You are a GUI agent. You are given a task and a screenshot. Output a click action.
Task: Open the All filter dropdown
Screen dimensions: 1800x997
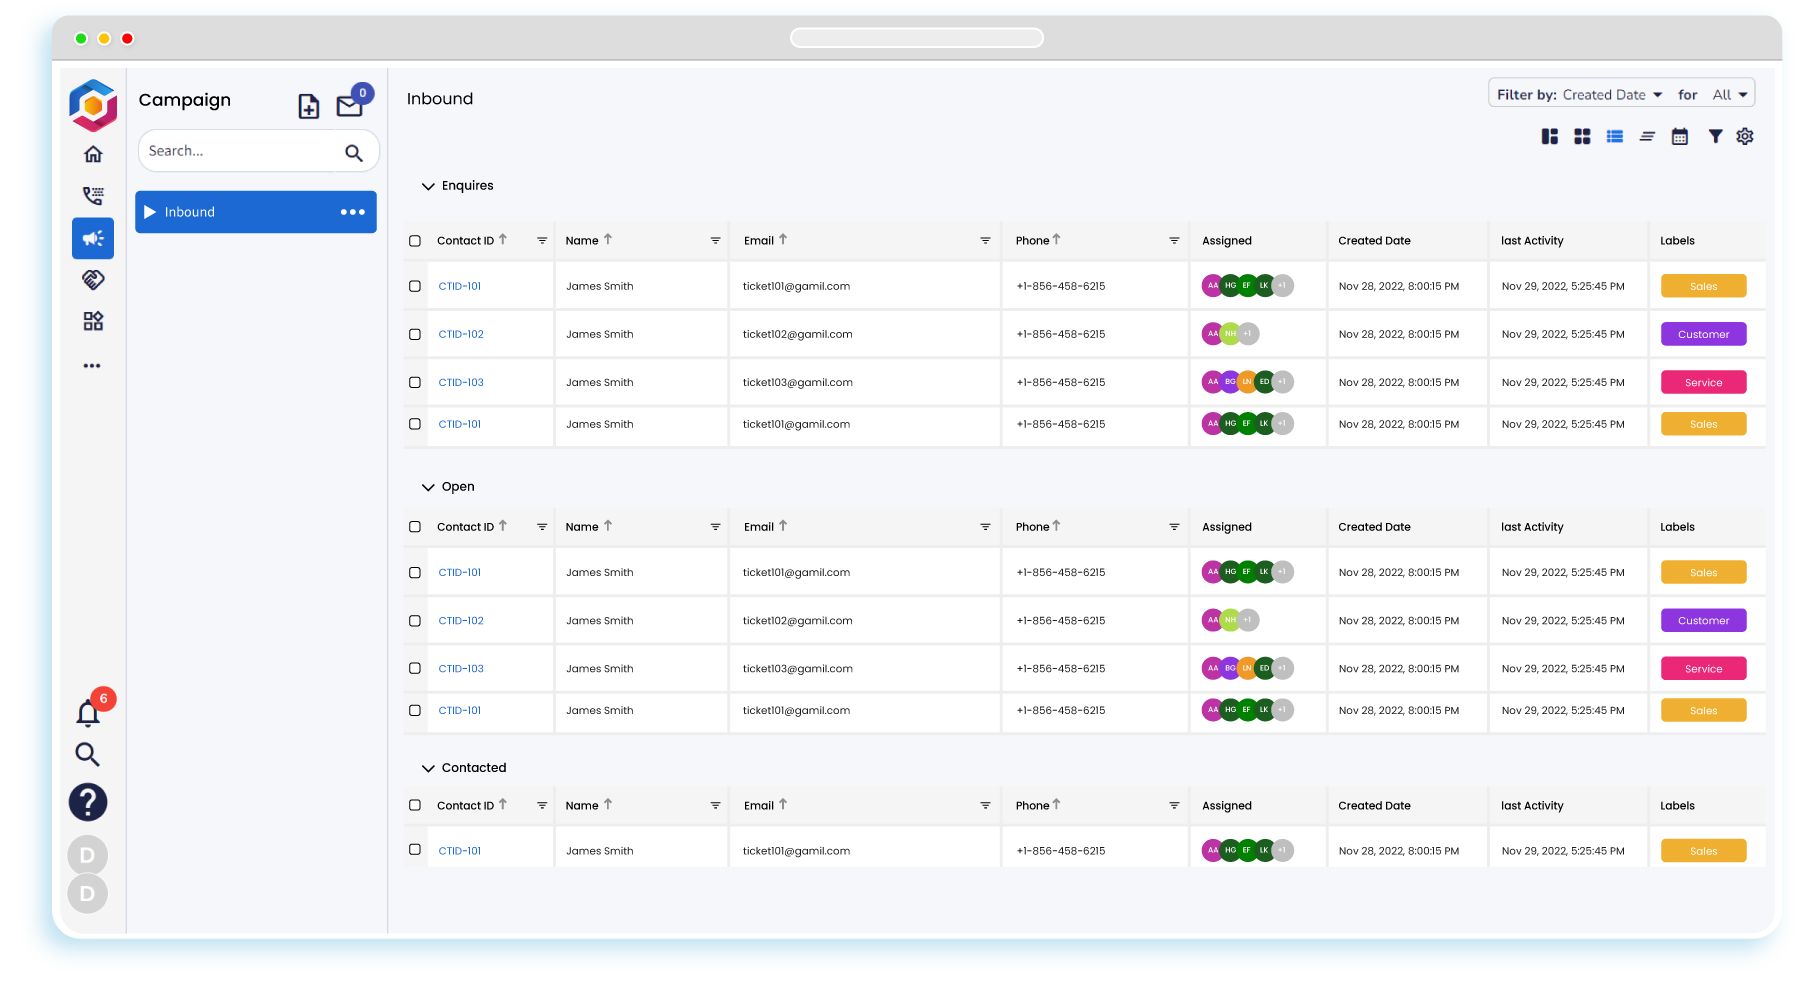[1729, 94]
